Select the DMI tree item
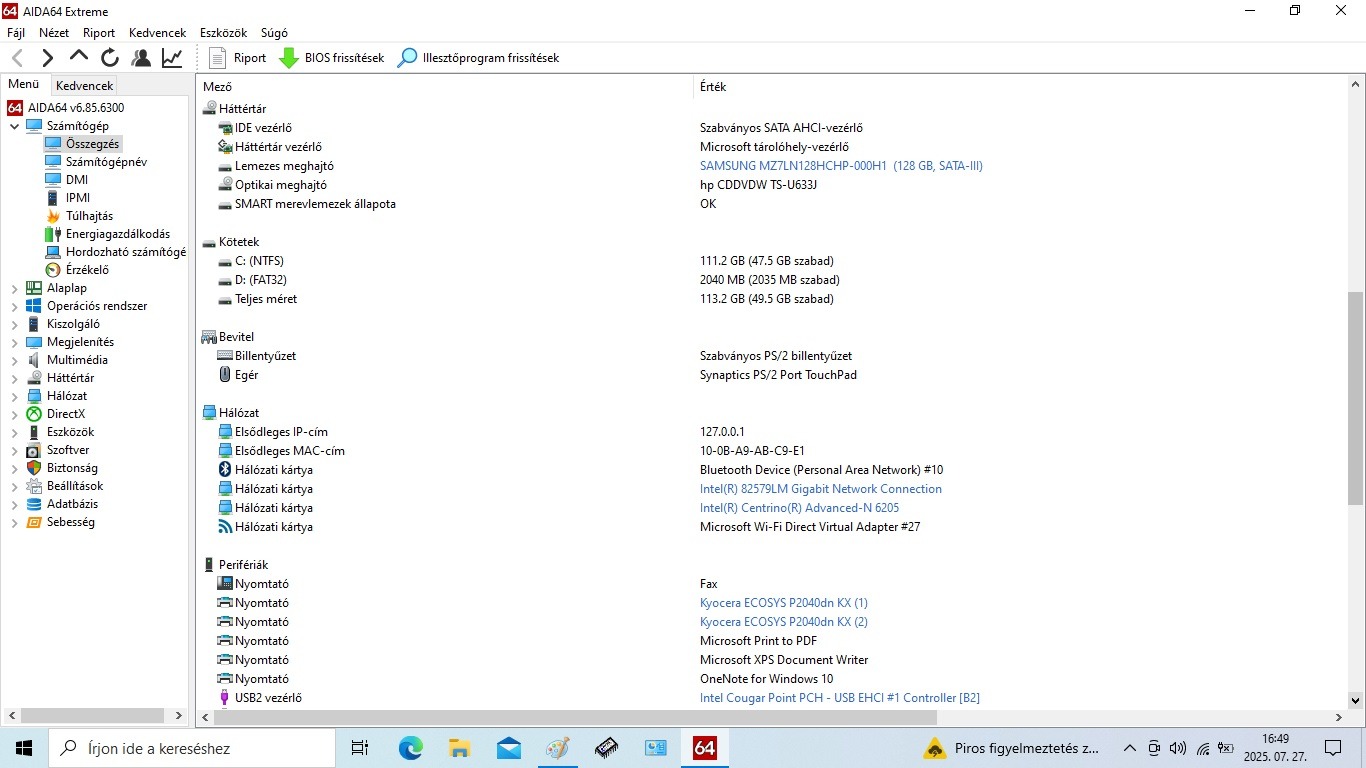Viewport: 1366px width, 768px height. (x=66, y=180)
